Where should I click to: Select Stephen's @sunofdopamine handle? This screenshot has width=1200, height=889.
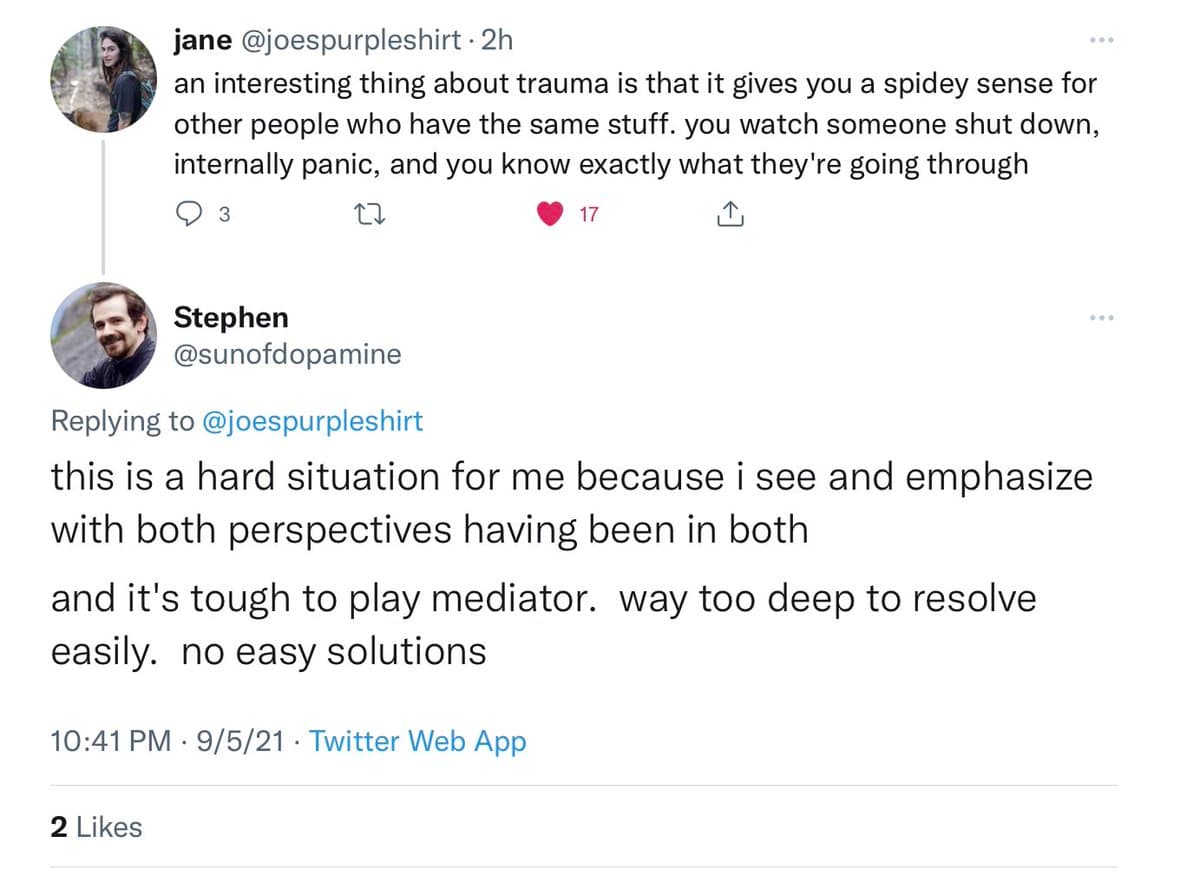287,353
